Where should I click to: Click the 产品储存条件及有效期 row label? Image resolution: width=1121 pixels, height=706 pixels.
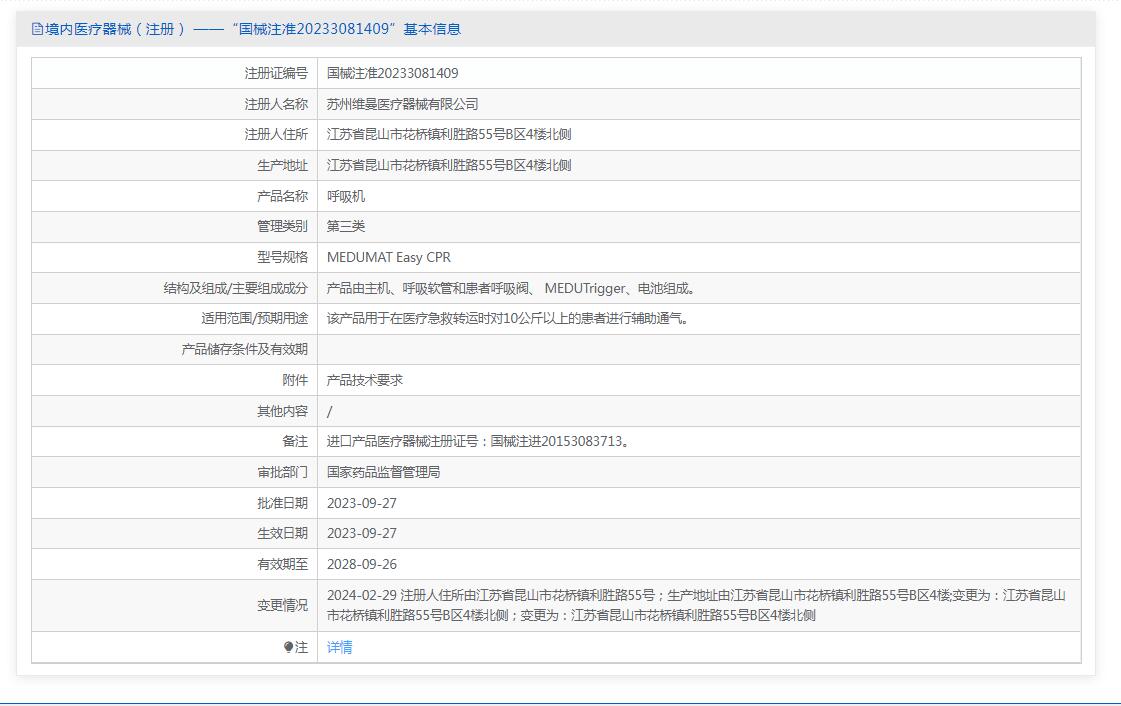[x=245, y=349]
